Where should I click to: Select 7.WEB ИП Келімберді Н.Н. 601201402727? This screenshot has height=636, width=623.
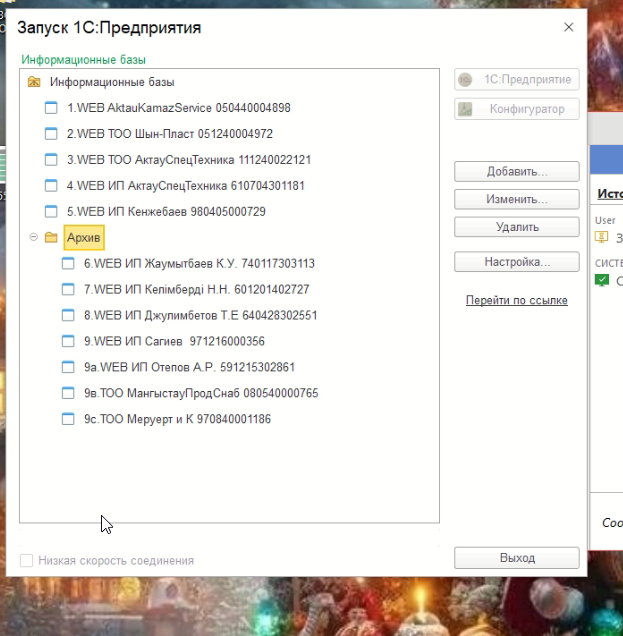(197, 290)
